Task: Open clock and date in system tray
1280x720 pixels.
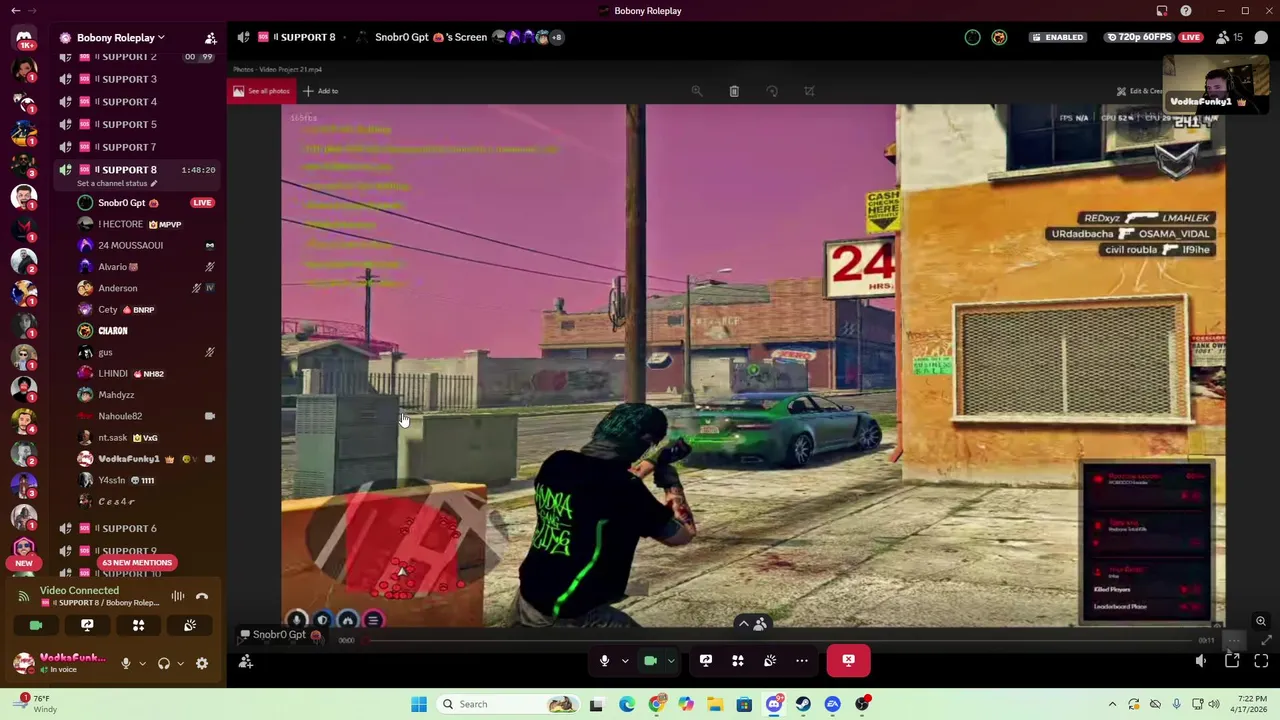Action: tap(1251, 704)
